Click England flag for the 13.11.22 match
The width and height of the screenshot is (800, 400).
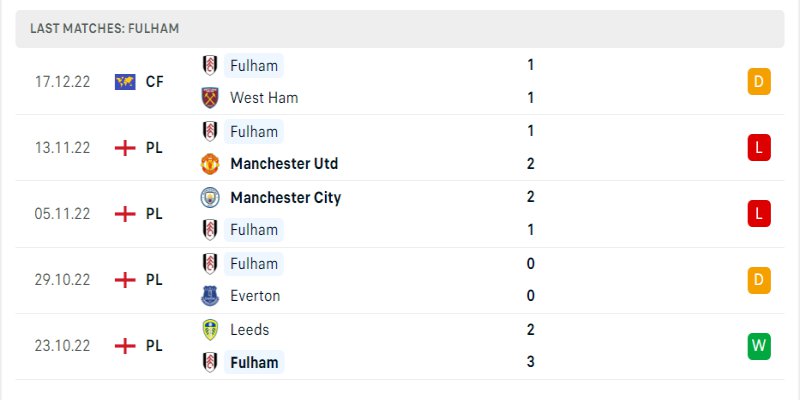(x=125, y=148)
